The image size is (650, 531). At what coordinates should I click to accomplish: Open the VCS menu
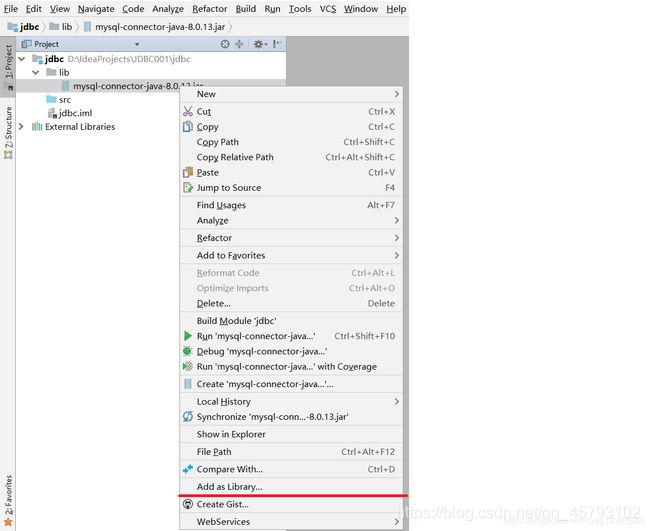click(327, 9)
